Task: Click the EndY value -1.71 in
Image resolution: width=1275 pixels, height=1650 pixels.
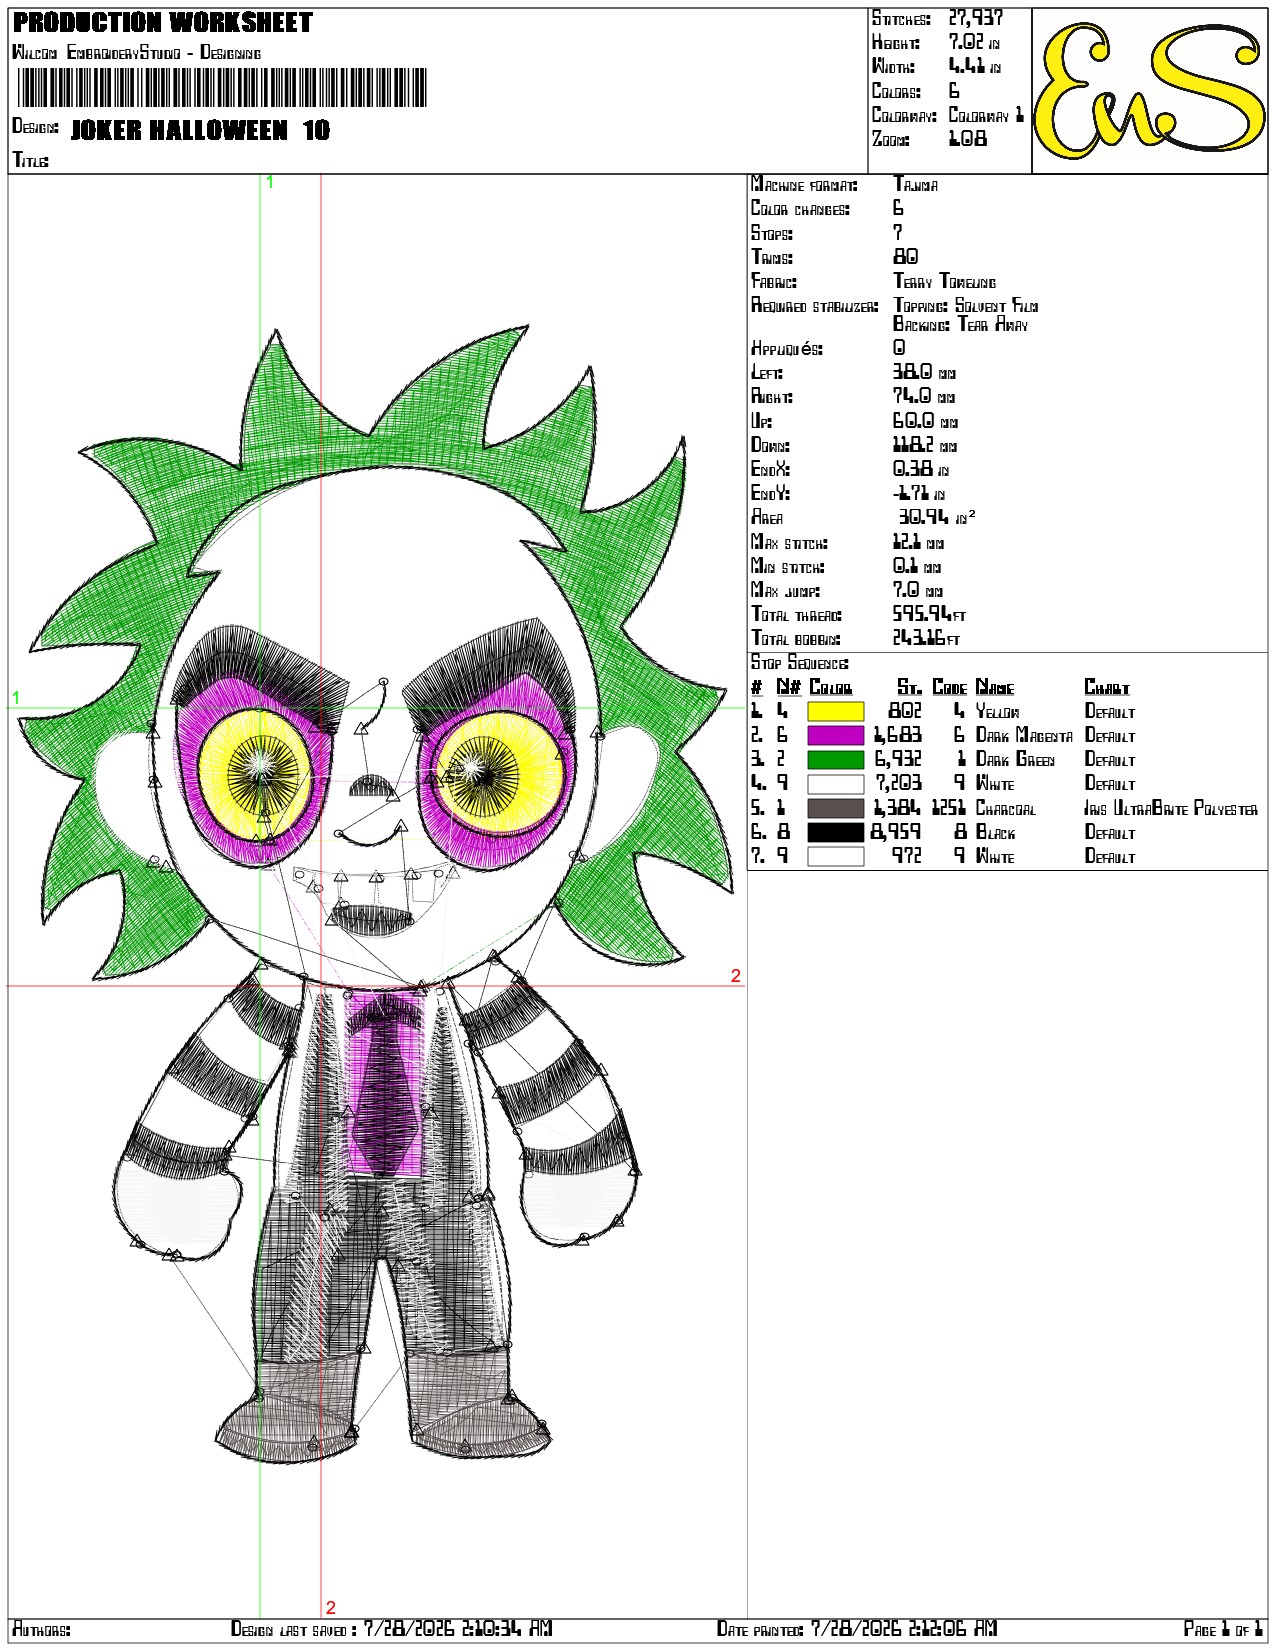Action: click(918, 493)
